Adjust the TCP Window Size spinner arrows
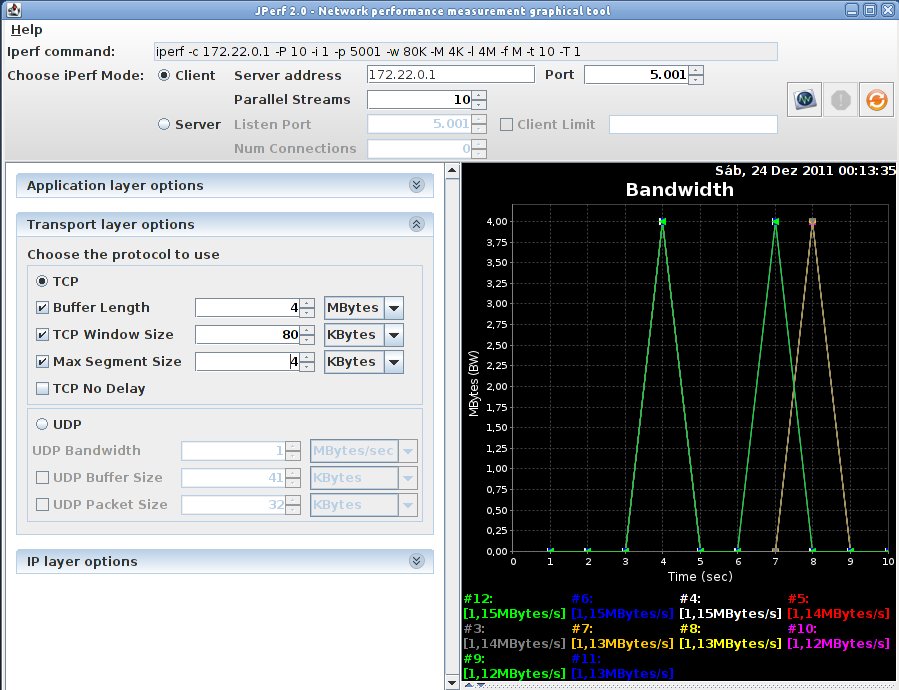The width and height of the screenshot is (899, 690). (x=307, y=335)
